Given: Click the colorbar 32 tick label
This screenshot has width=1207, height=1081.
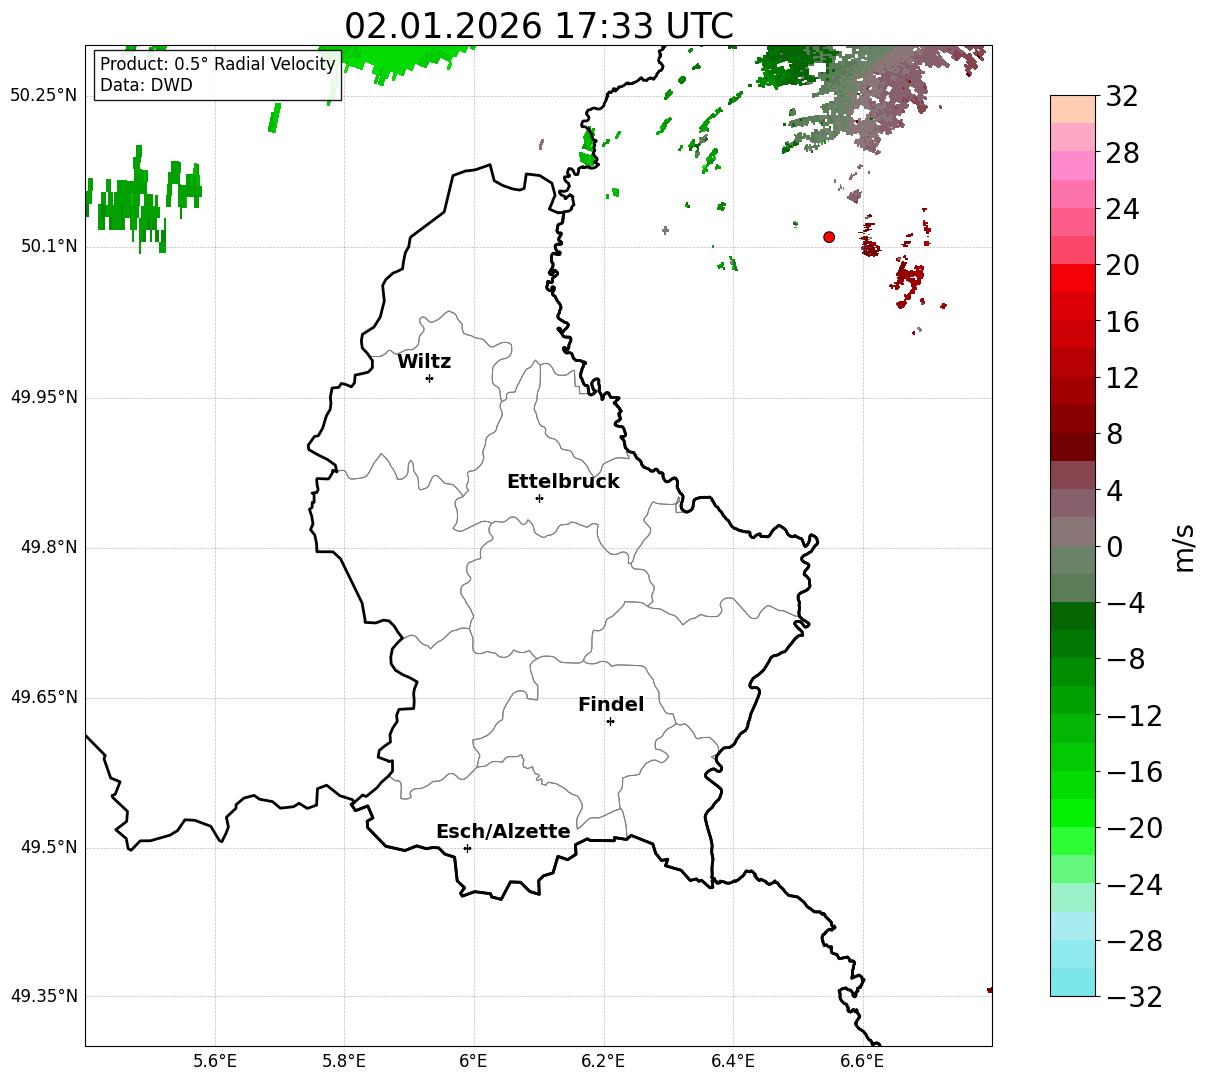Looking at the screenshot, I should (1122, 97).
